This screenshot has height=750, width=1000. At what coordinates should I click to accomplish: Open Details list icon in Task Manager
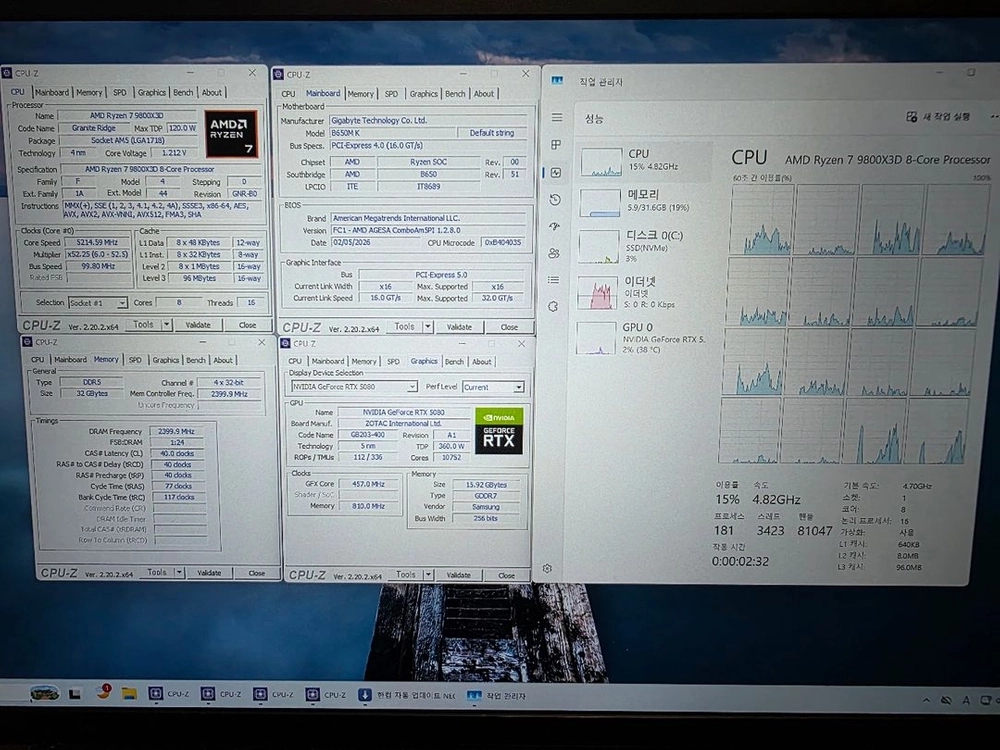pos(554,279)
